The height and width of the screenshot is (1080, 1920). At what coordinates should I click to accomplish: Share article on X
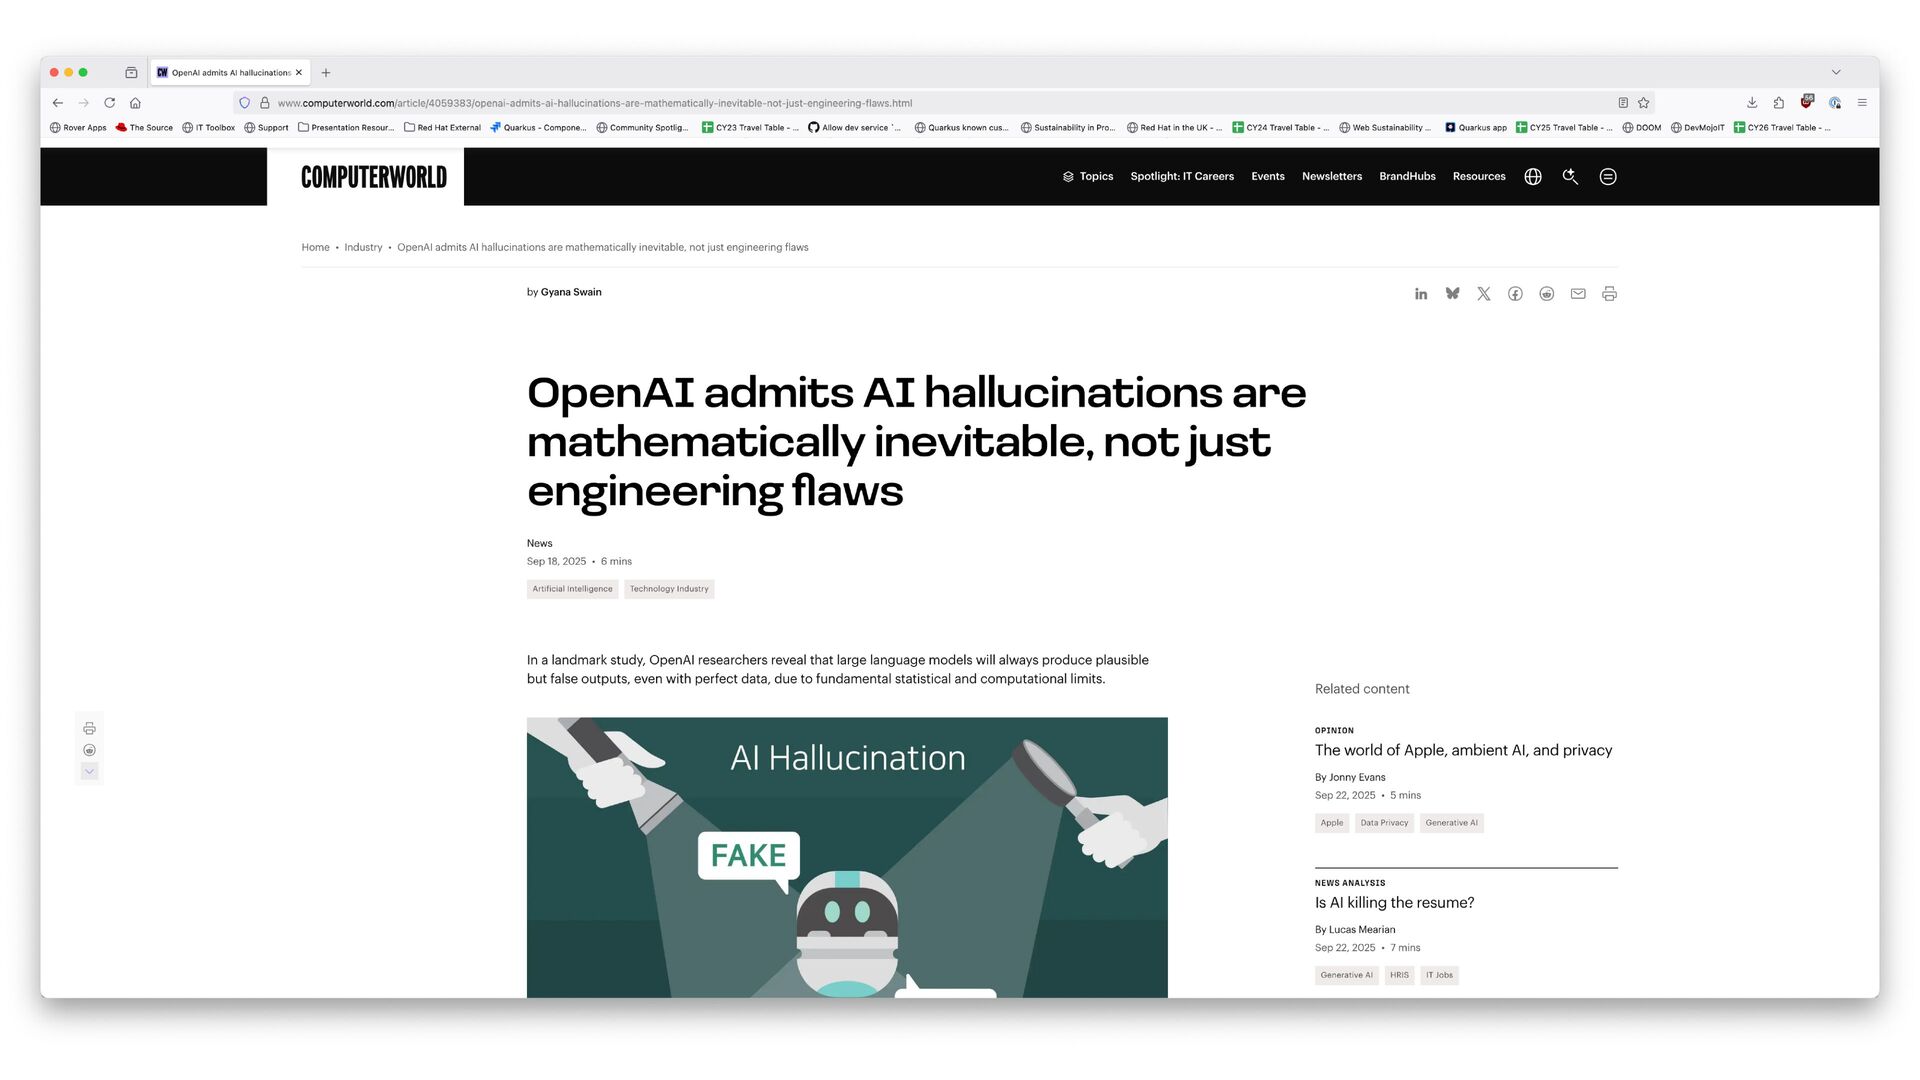coord(1484,294)
